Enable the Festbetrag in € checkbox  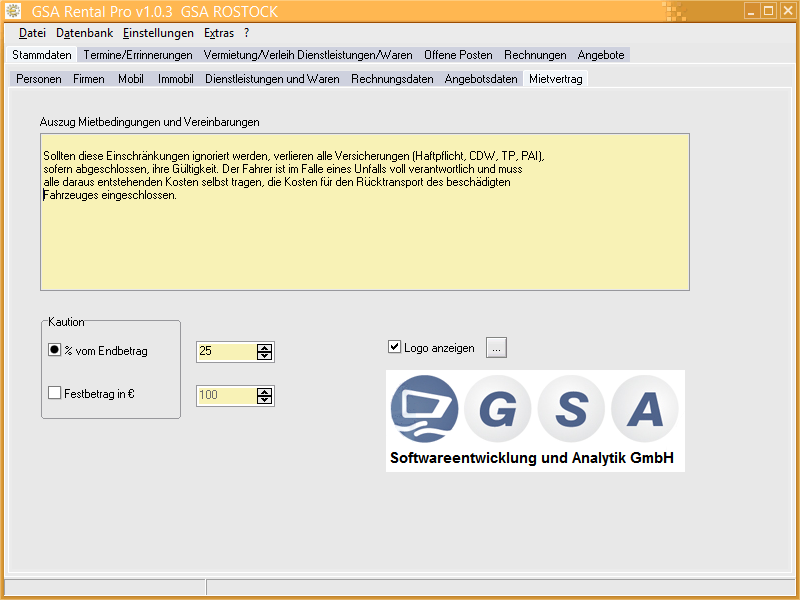[55, 394]
